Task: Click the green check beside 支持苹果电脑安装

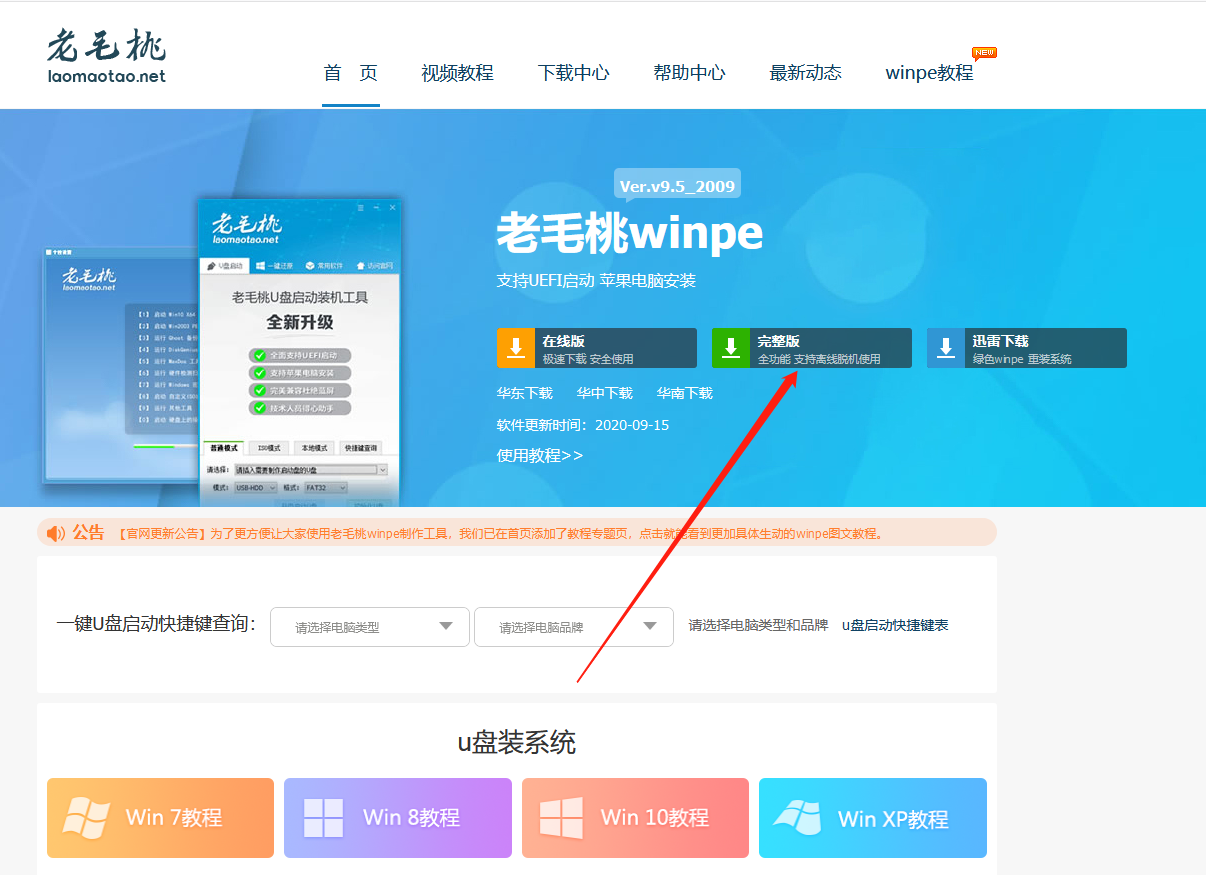Action: pos(259,373)
